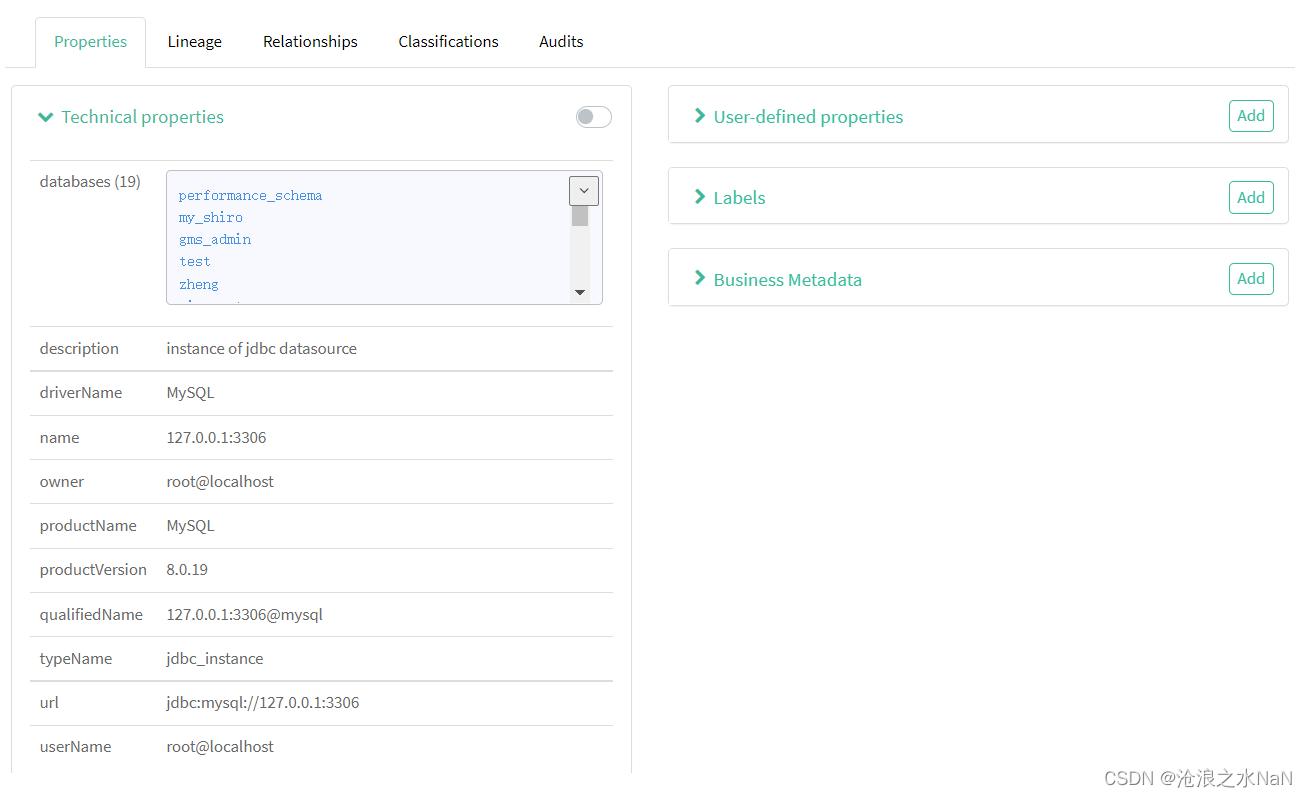
Task: Switch to the Lineage tab
Action: tap(194, 41)
